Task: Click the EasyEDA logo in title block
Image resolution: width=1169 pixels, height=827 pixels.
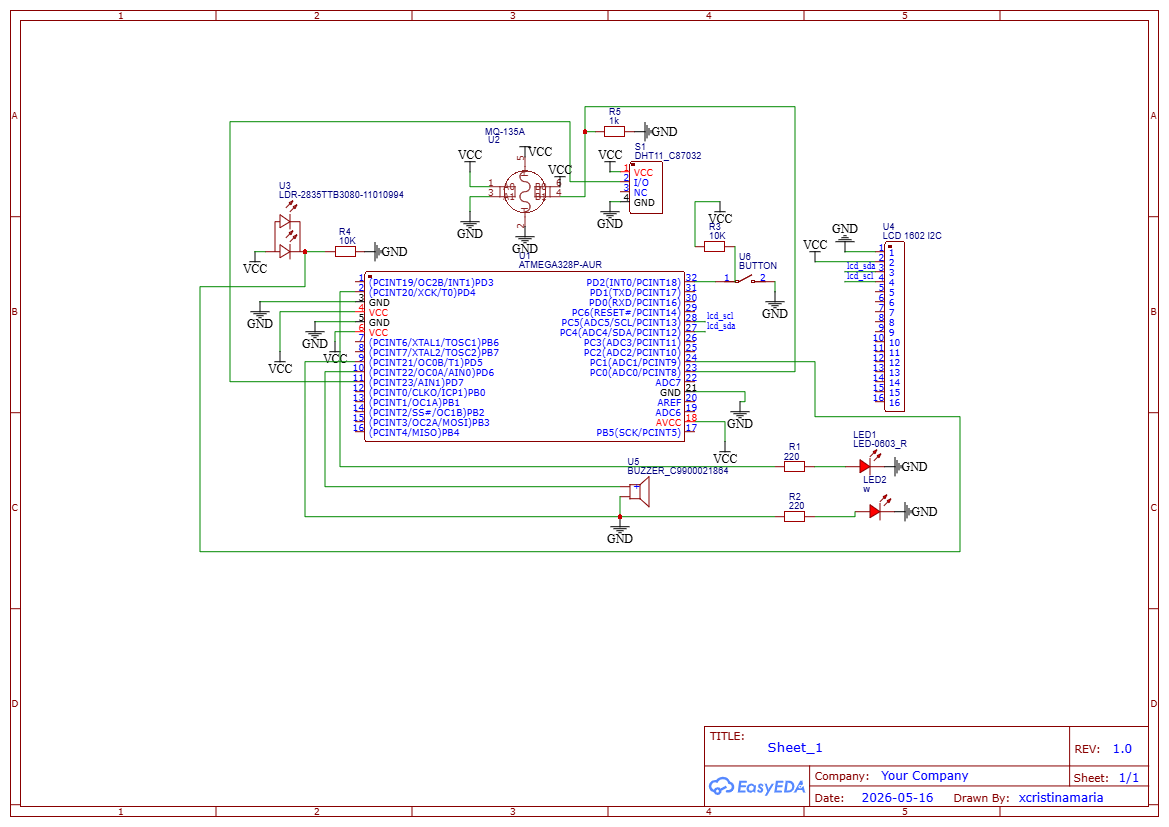Action: click(x=756, y=786)
